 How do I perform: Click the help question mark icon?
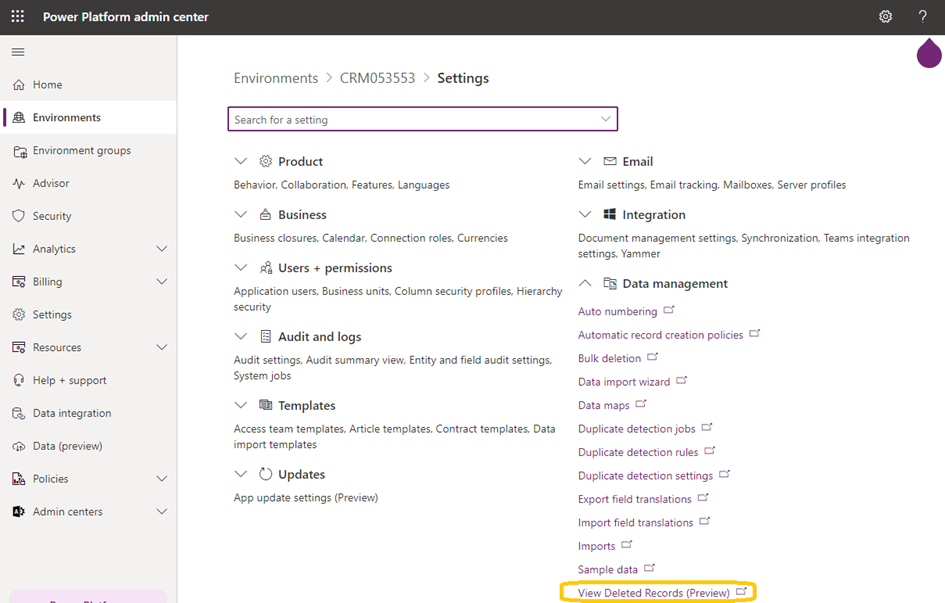922,16
